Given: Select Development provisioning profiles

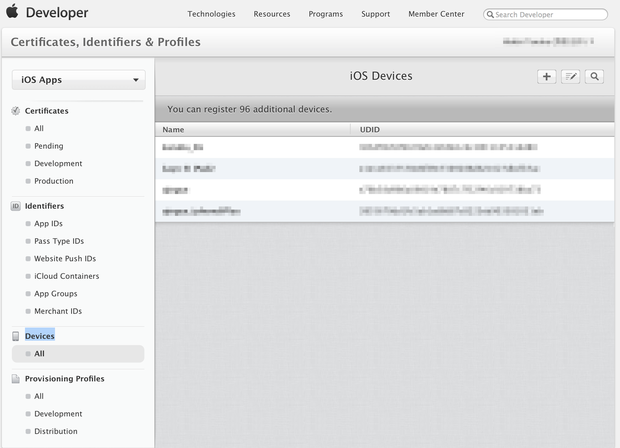Looking at the screenshot, I should point(58,414).
